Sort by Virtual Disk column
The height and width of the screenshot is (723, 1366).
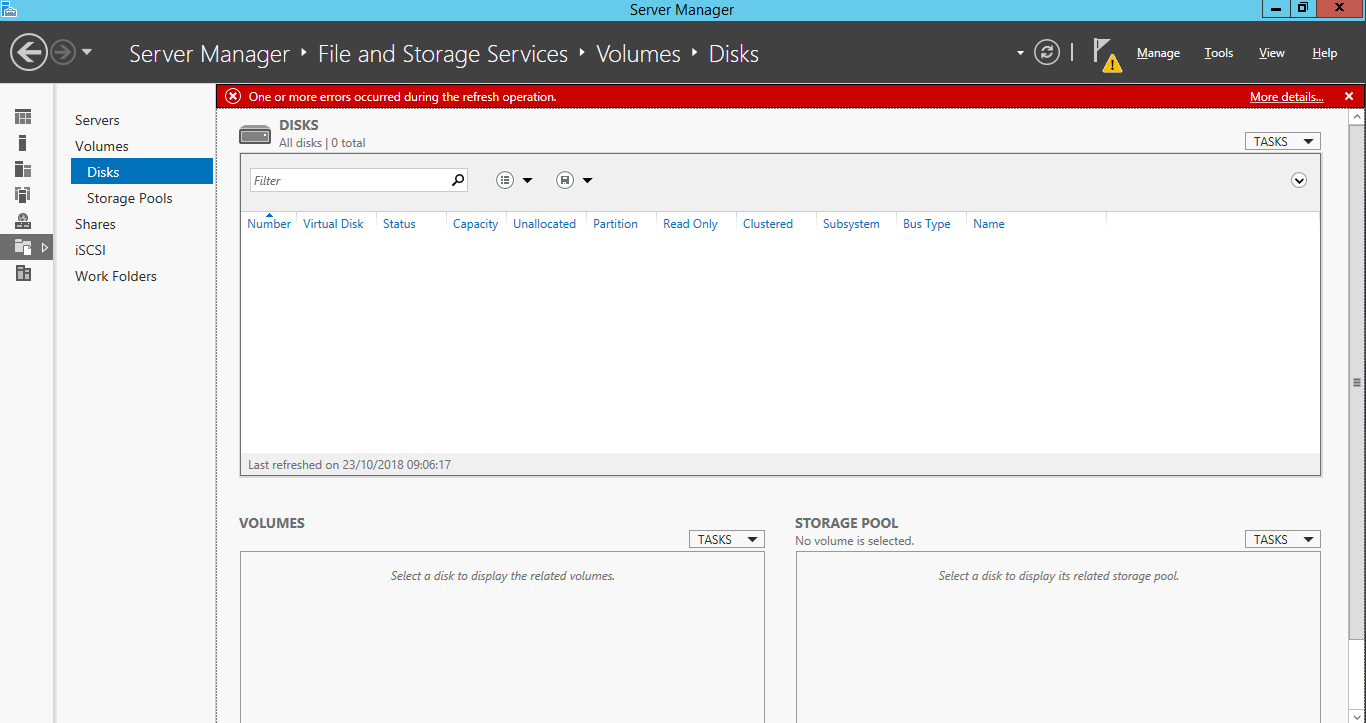(333, 224)
